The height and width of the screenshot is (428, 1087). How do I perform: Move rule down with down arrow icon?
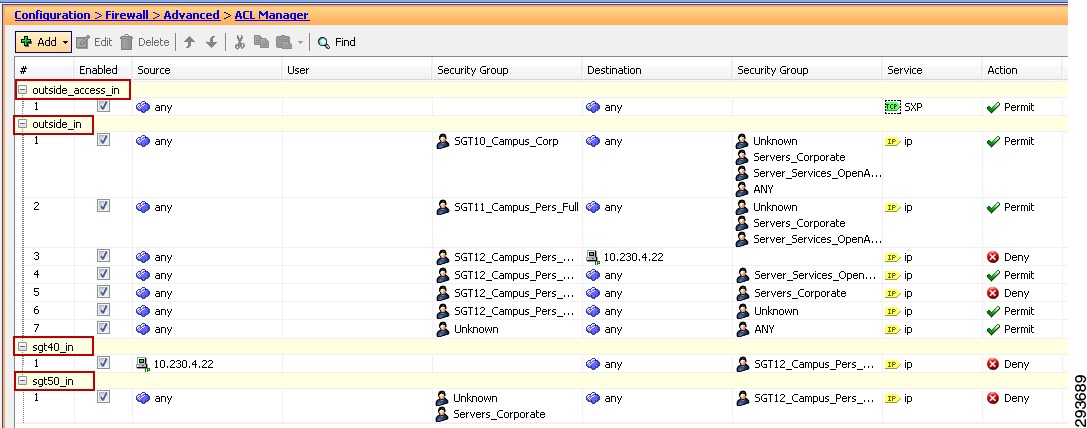[x=211, y=42]
